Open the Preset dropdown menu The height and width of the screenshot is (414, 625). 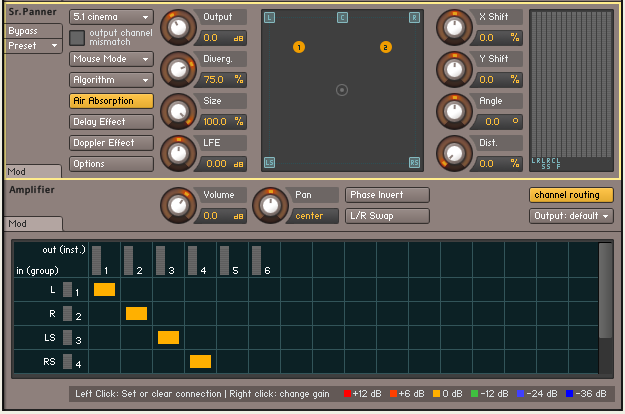33,46
